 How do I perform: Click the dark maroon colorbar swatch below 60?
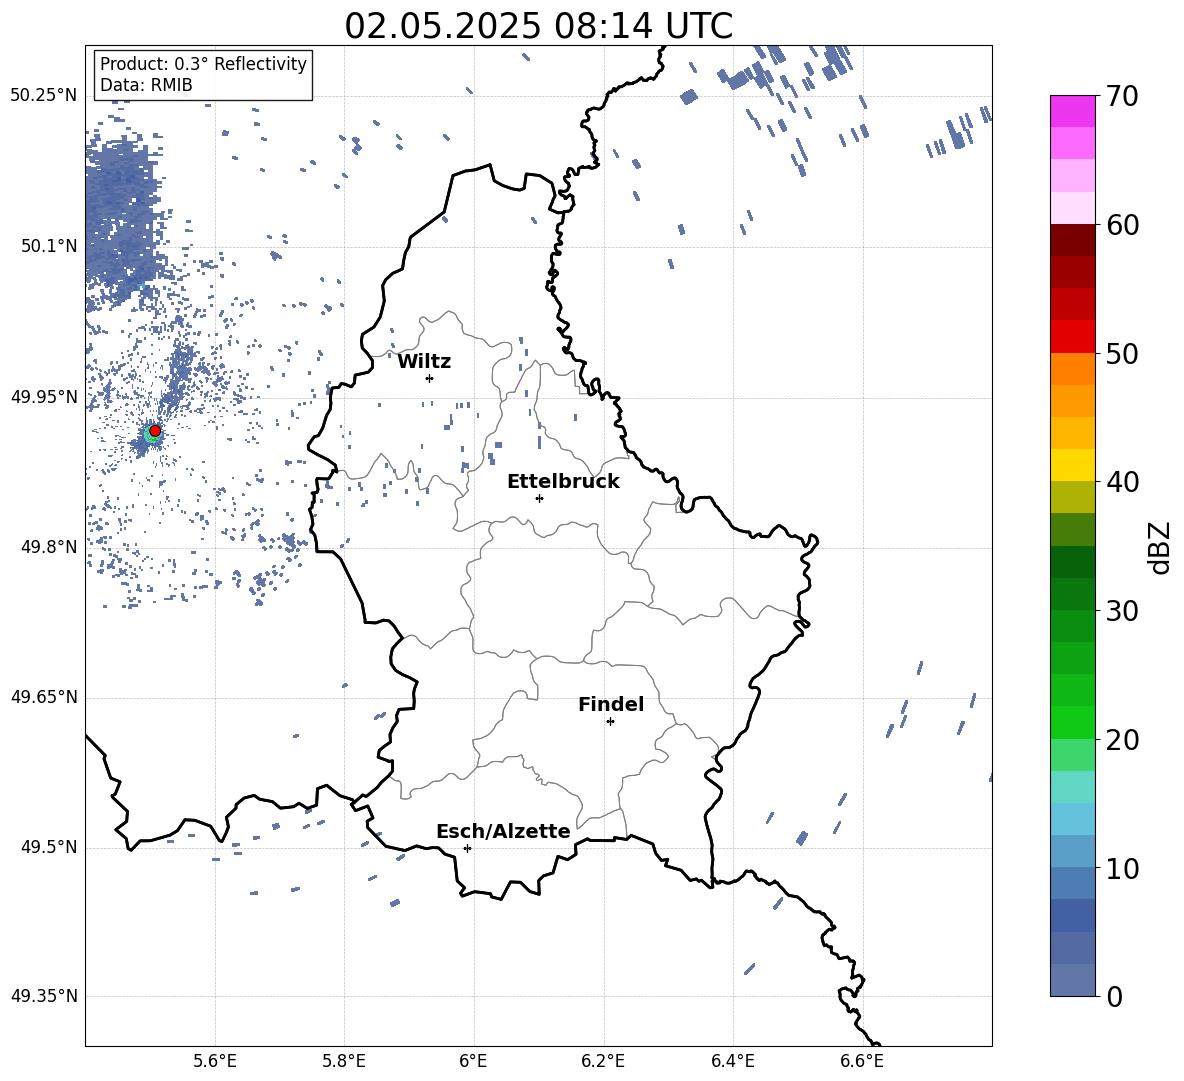click(1073, 240)
